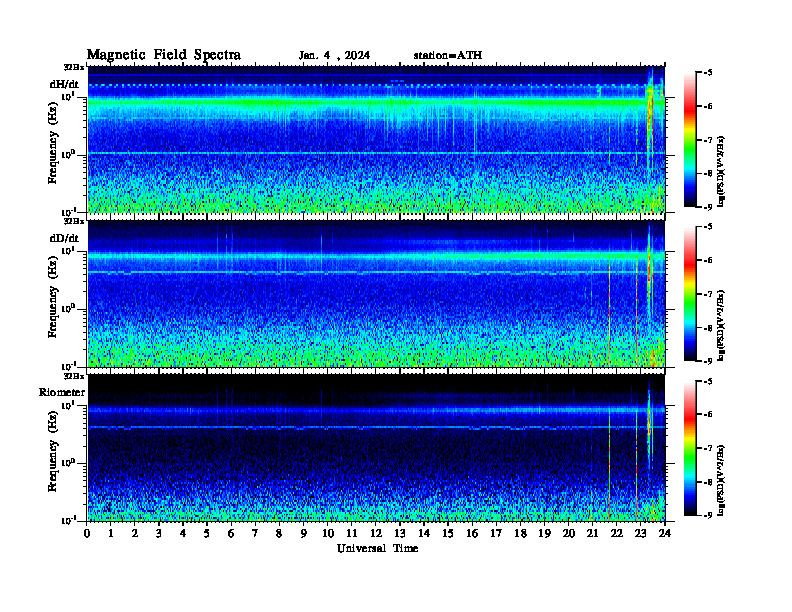Click hour tick label '23' on time axis
The width and height of the screenshot is (792, 612).
click(x=640, y=533)
